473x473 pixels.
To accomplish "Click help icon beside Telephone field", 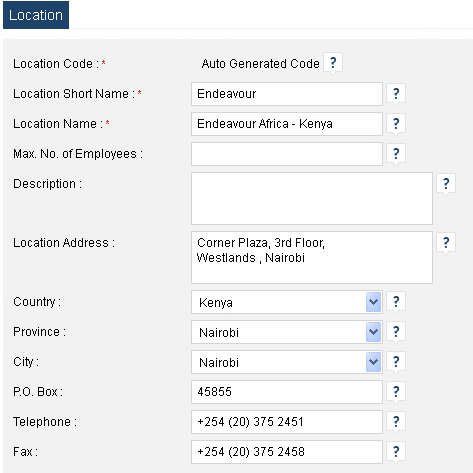I will coord(396,422).
